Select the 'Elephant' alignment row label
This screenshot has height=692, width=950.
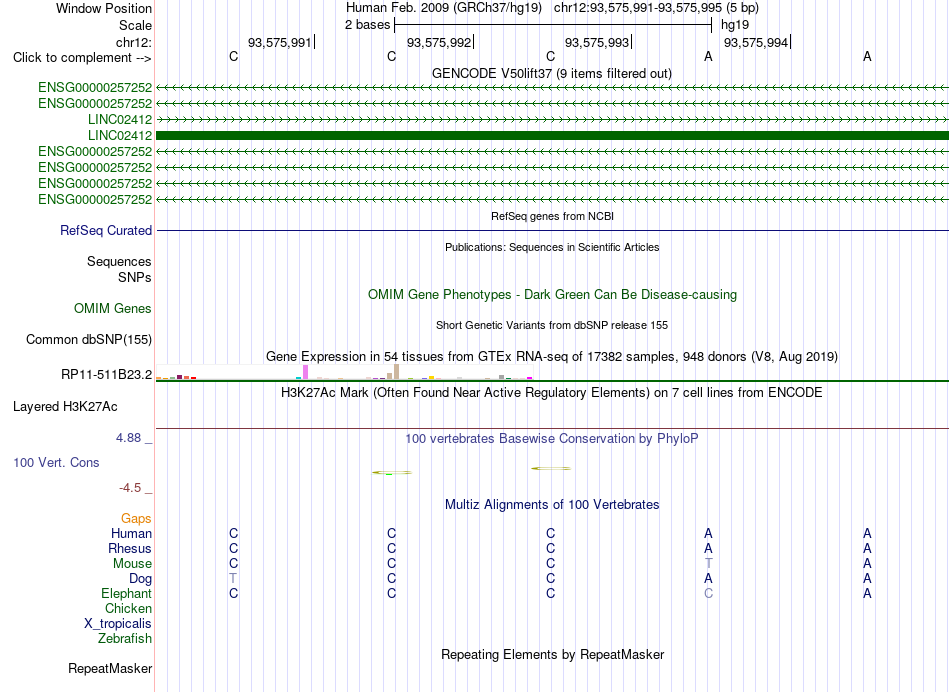pyautogui.click(x=127, y=593)
